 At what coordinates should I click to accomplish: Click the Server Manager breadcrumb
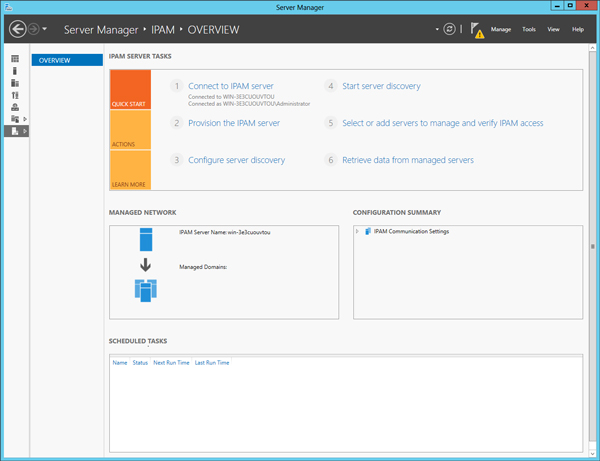coord(101,30)
